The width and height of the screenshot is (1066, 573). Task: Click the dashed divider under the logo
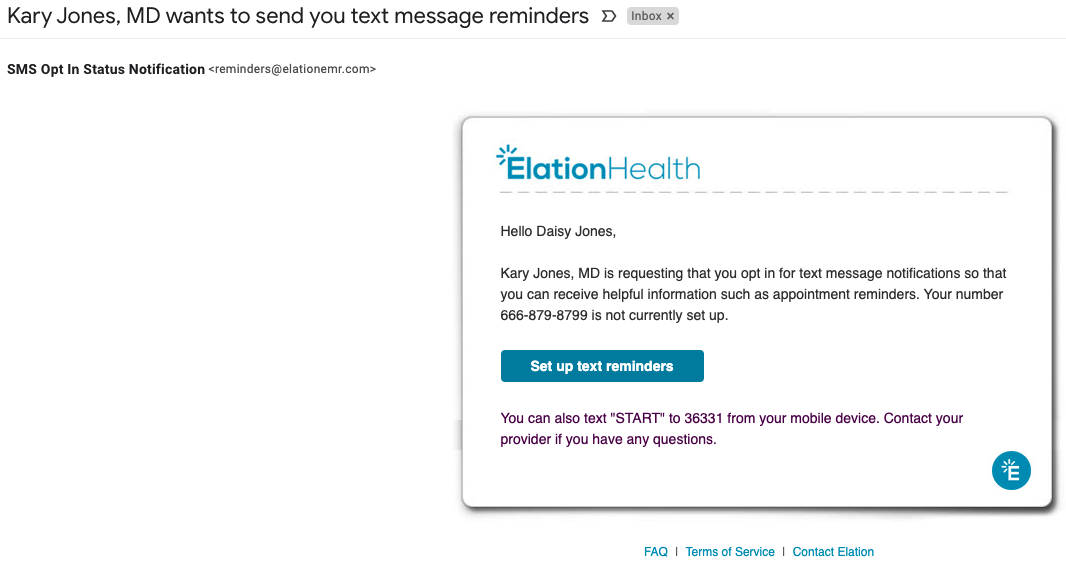click(x=753, y=191)
